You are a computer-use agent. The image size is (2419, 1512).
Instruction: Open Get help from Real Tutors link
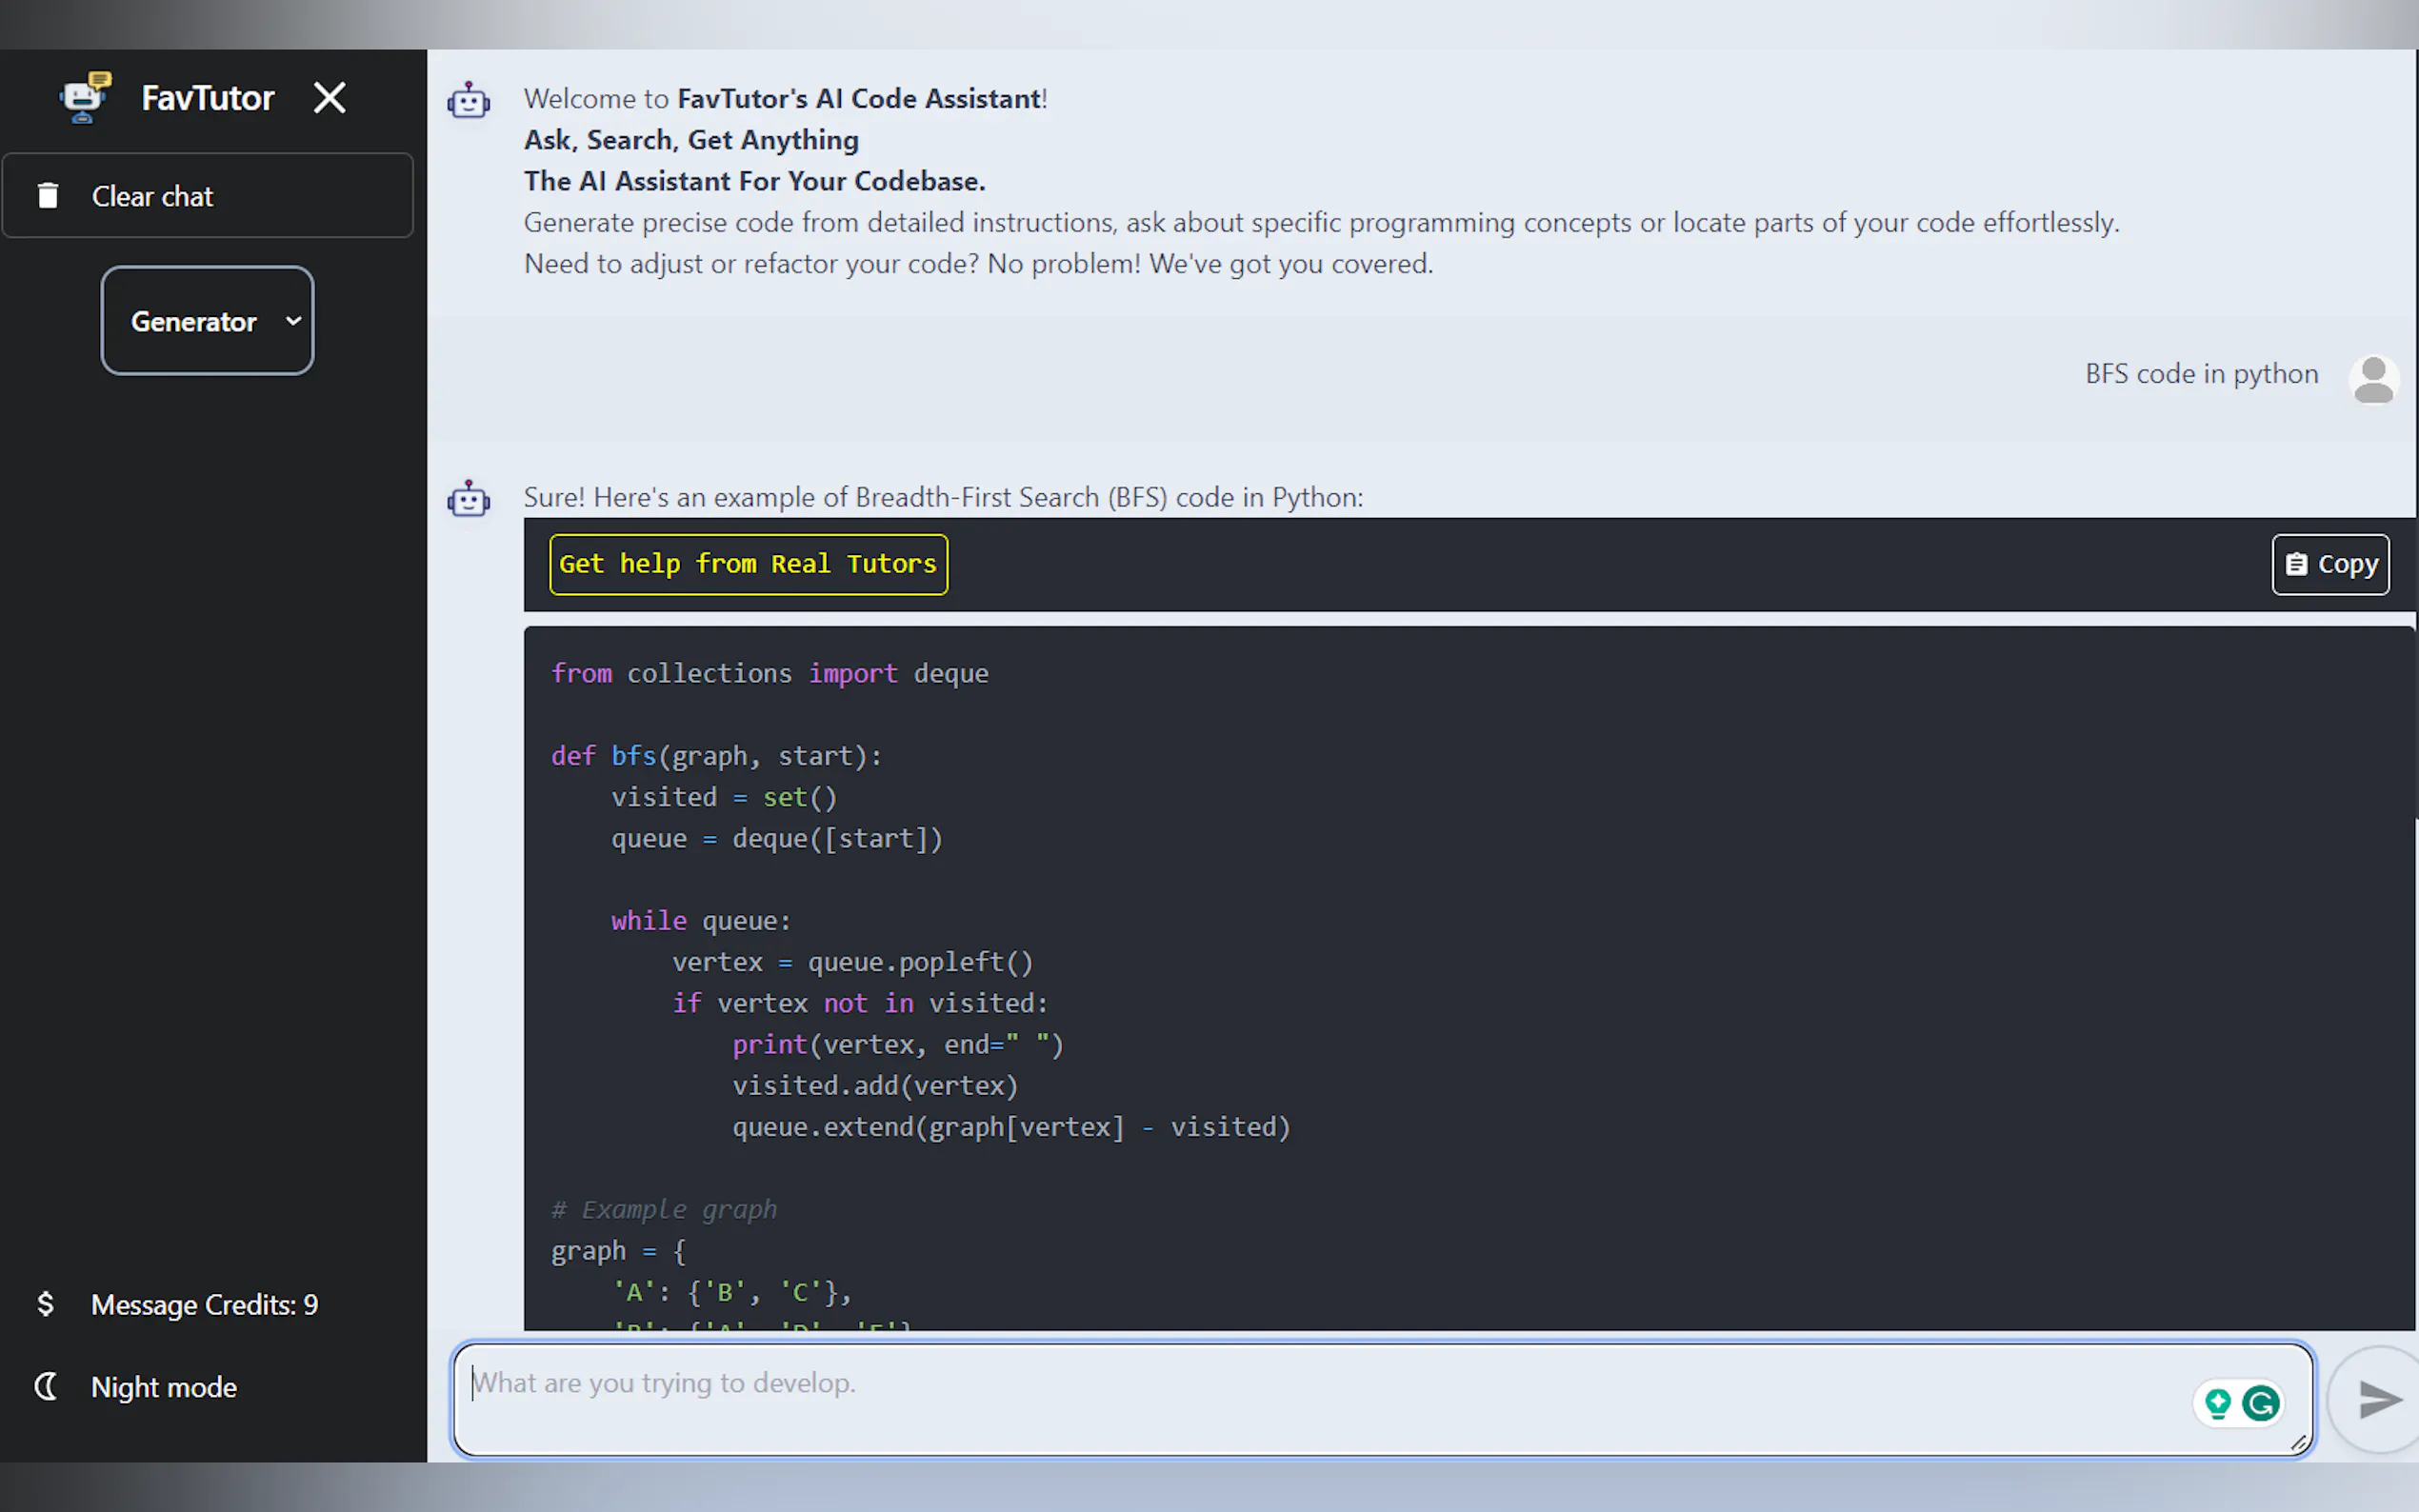[748, 564]
